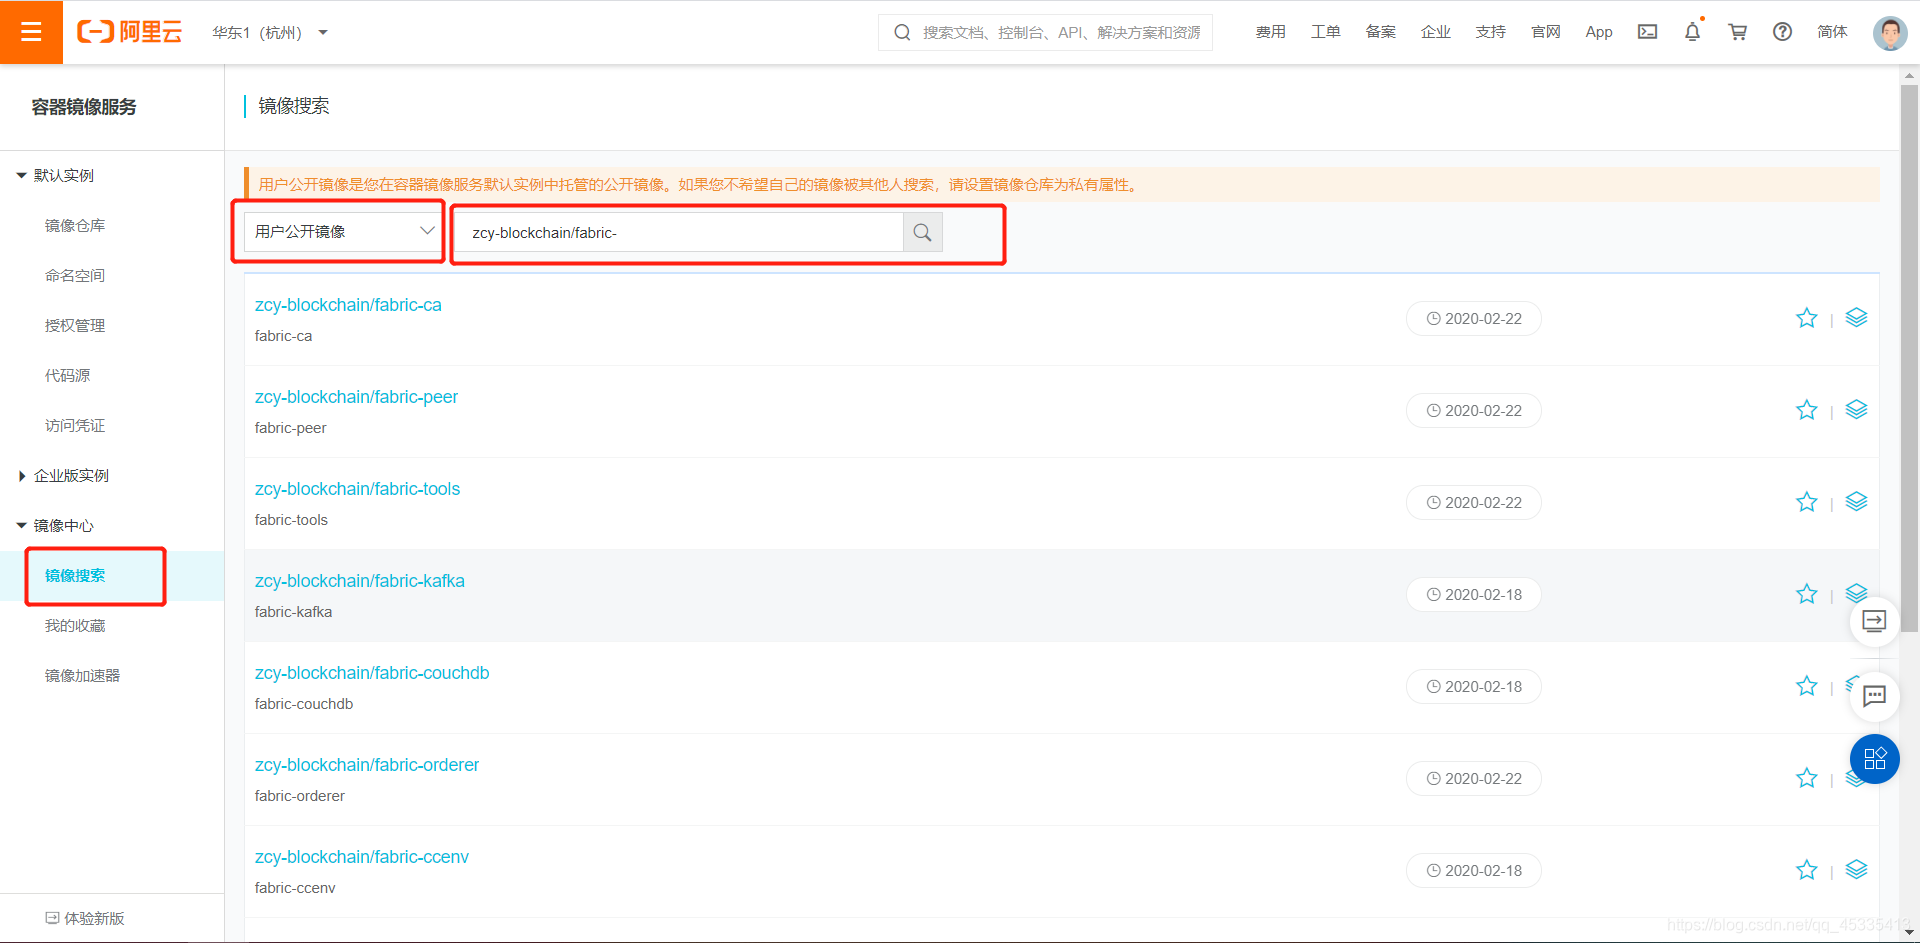Star the fabric-peer image
This screenshot has height=943, width=1920.
click(x=1806, y=410)
